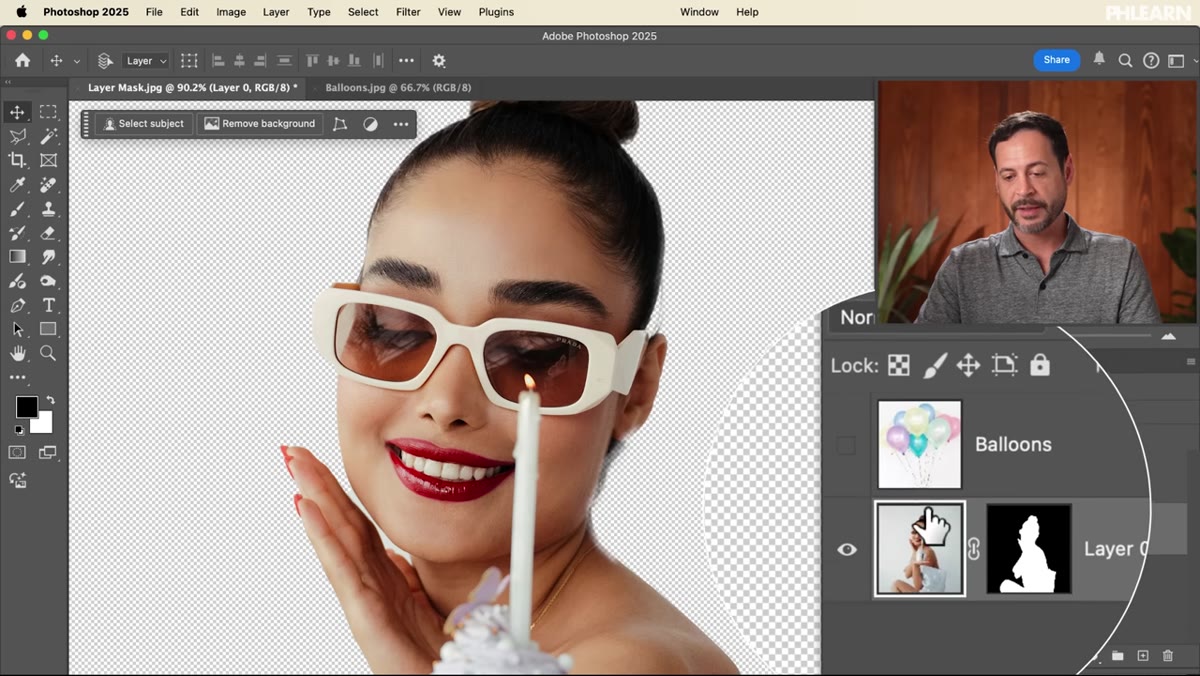Select the Path Selection arrow tool

pos(17,329)
